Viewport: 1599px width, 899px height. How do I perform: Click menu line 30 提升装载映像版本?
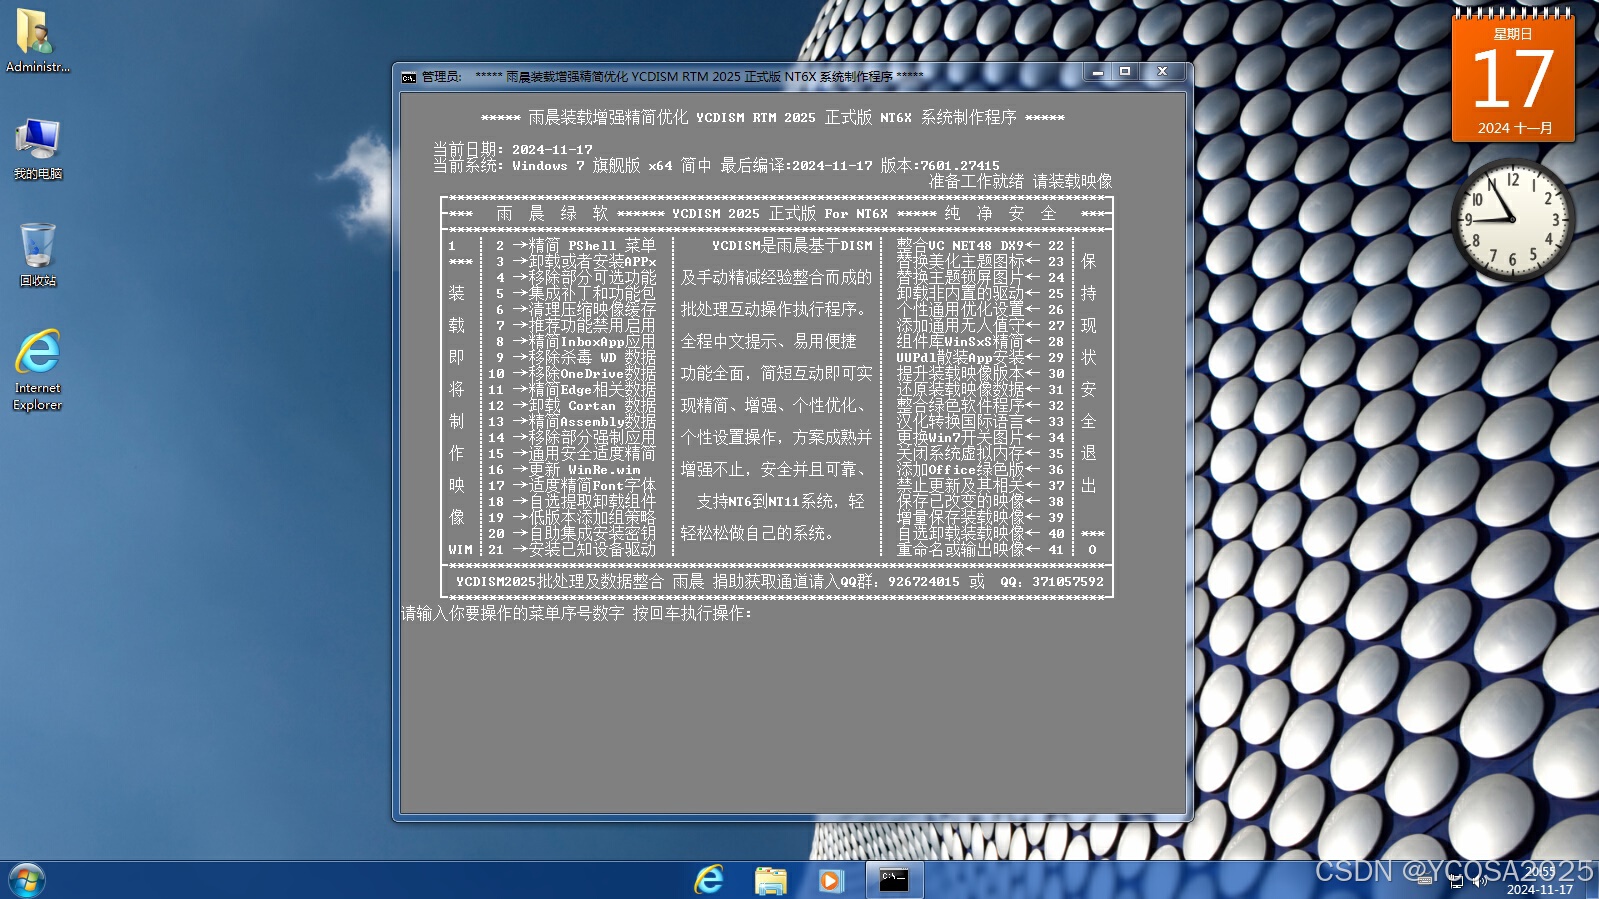[980, 373]
